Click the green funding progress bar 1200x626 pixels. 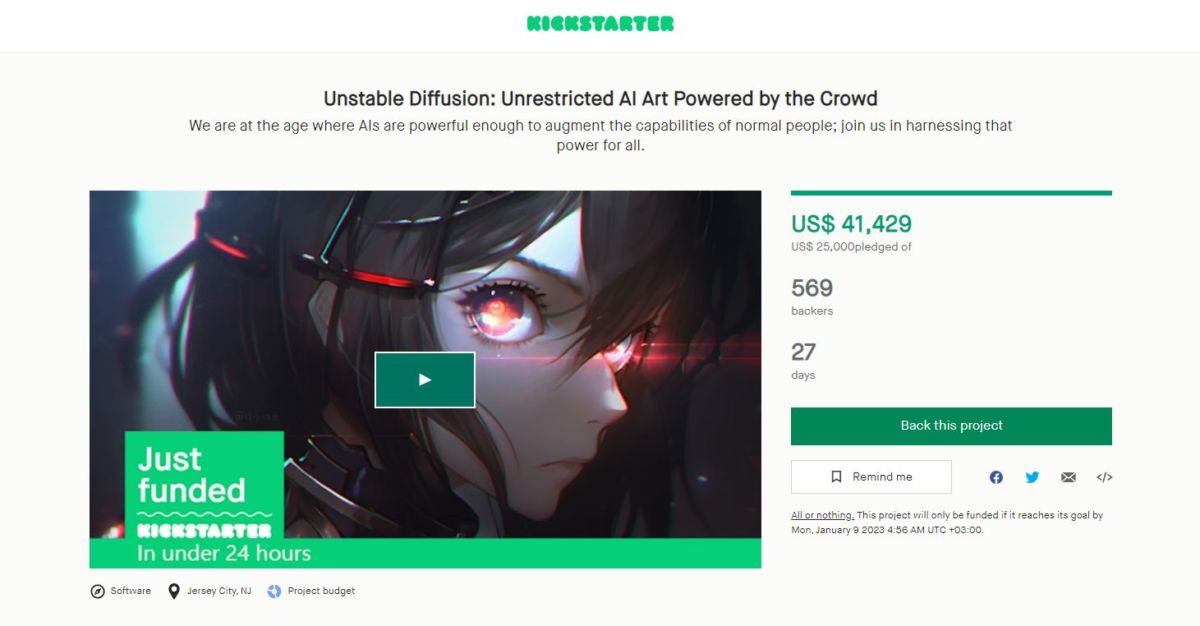tap(951, 193)
